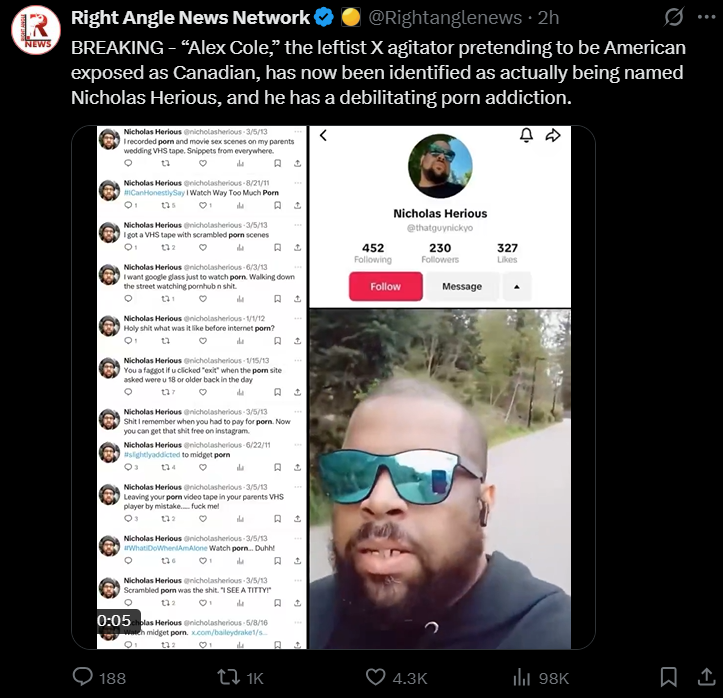Click the blue verified badge
723x698 pixels.
pyautogui.click(x=324, y=18)
